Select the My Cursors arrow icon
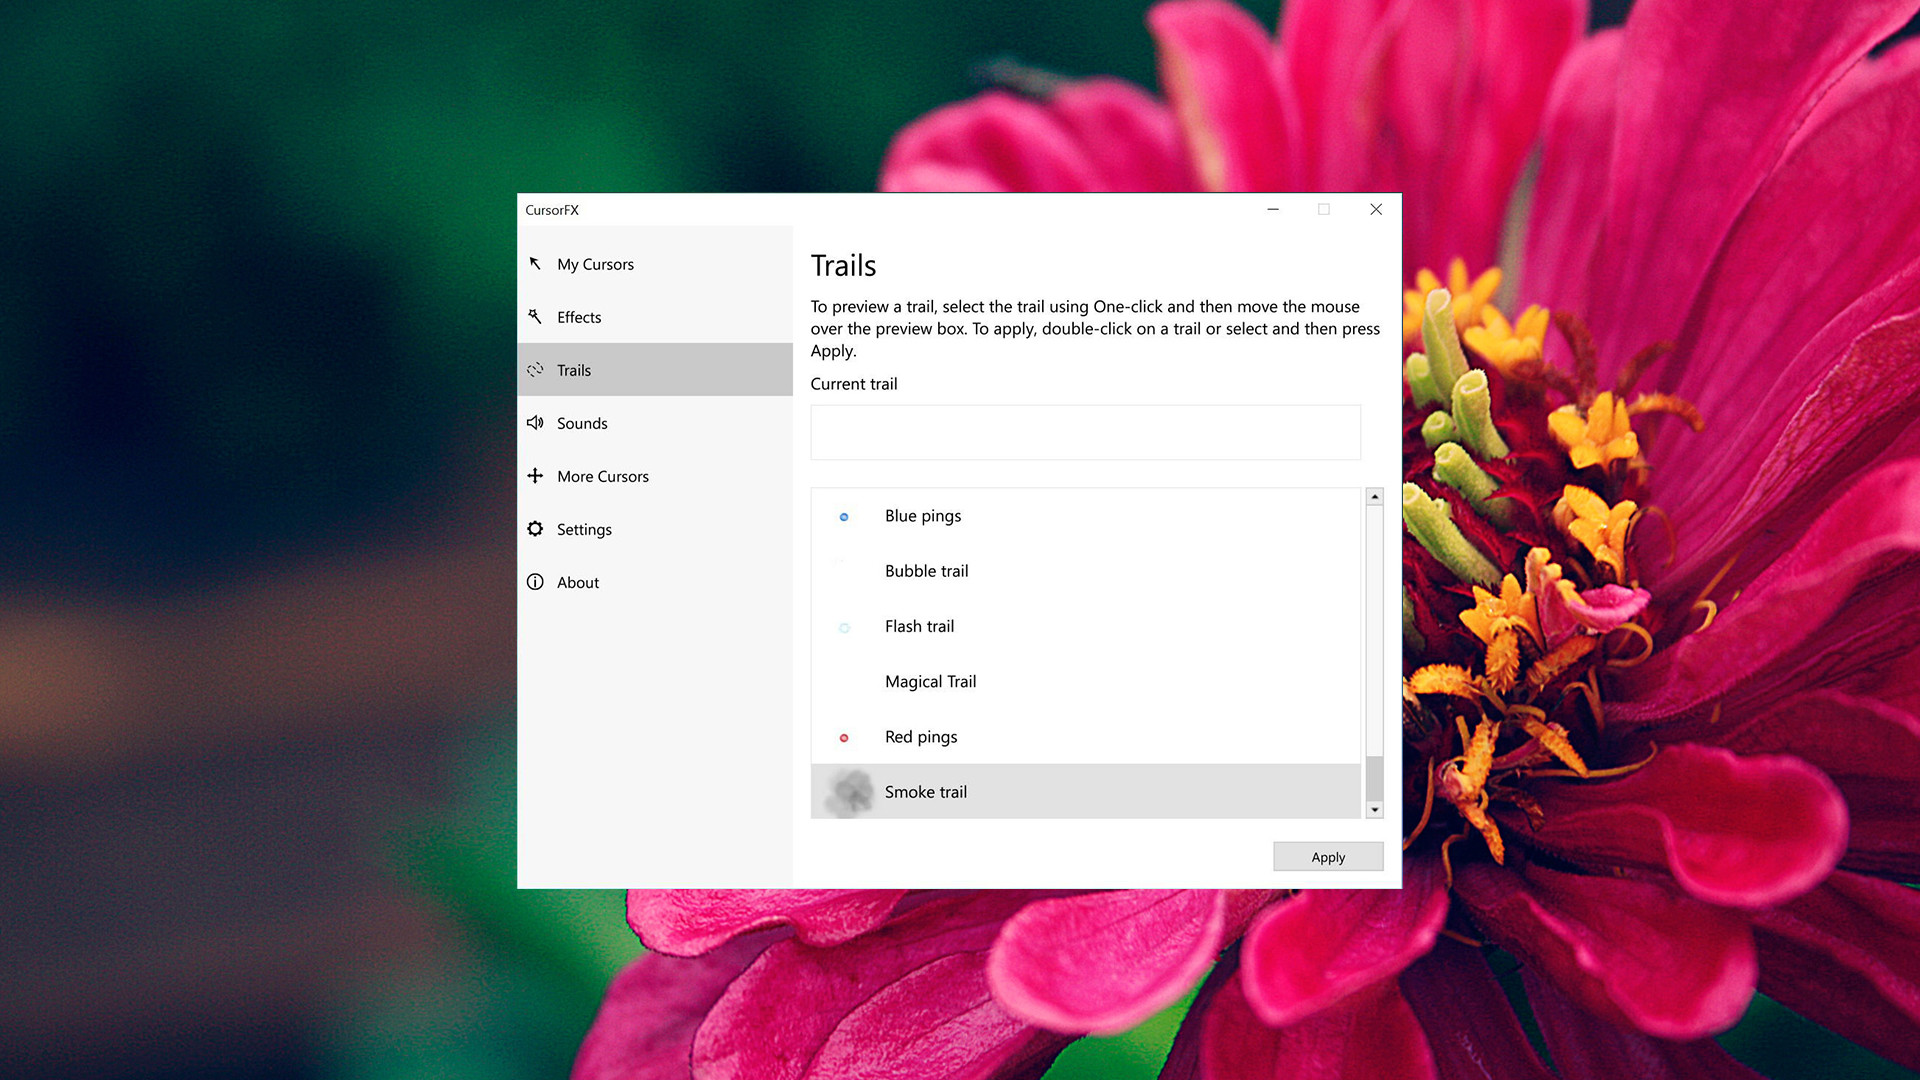Image resolution: width=1920 pixels, height=1080 pixels. tap(535, 264)
